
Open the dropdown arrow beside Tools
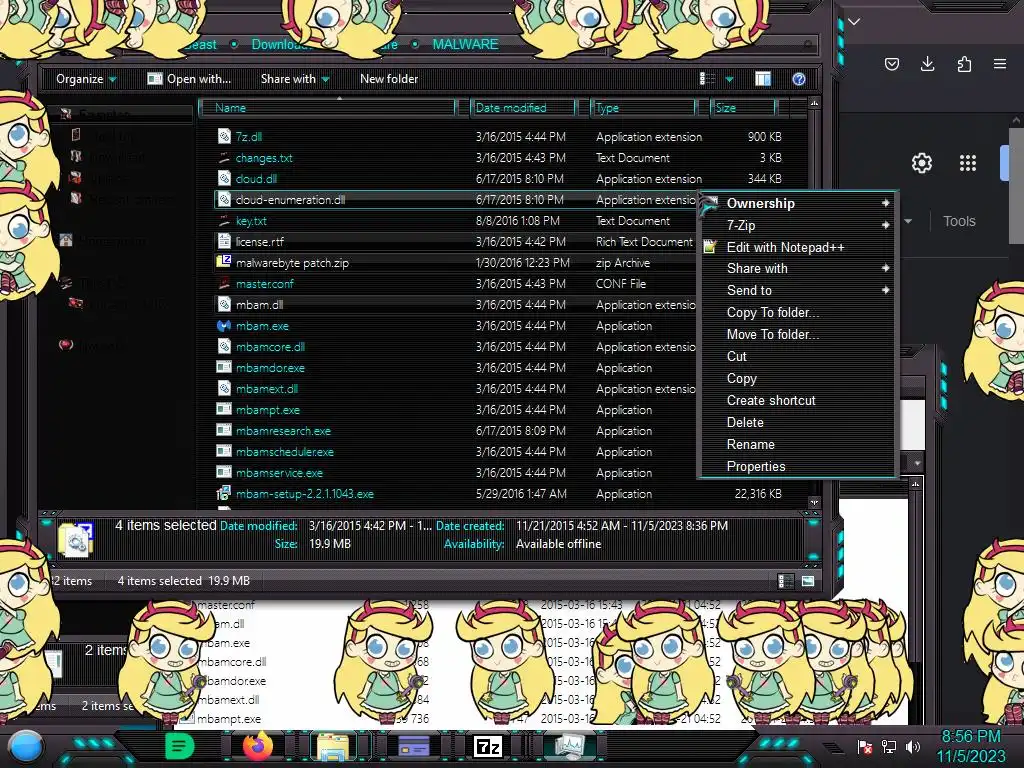point(908,221)
